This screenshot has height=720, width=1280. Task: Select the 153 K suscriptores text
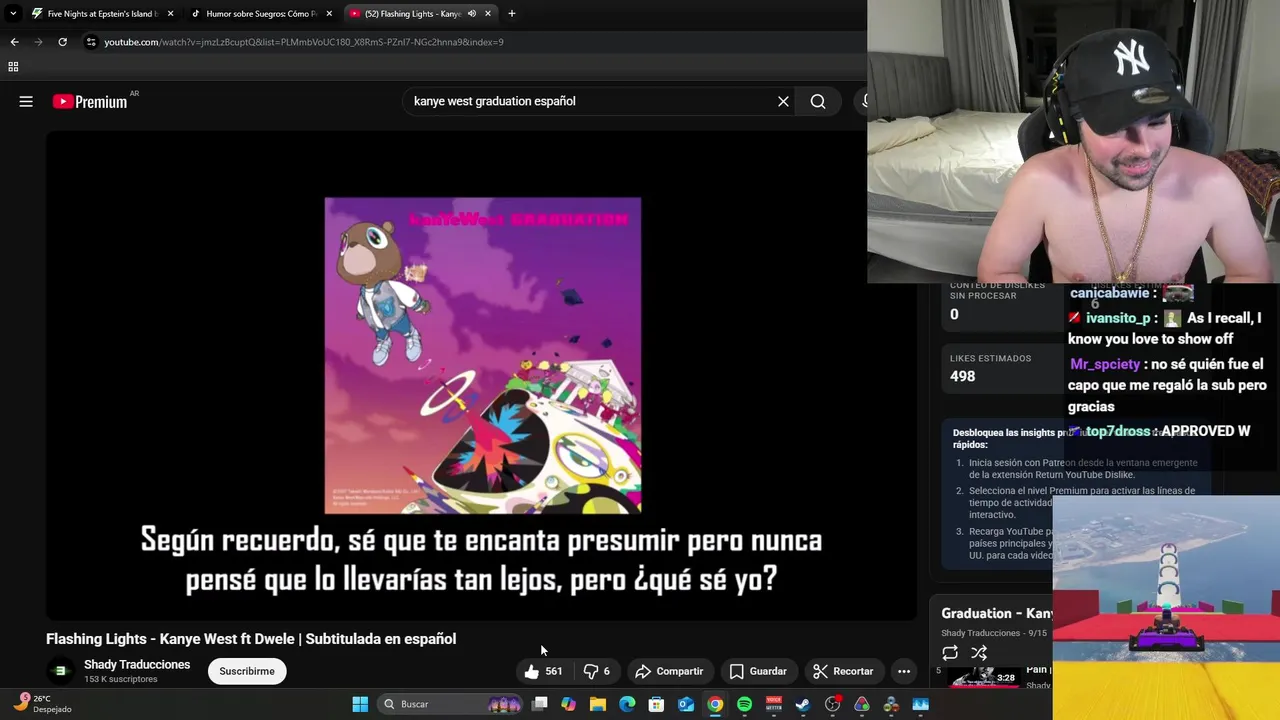click(x=121, y=680)
